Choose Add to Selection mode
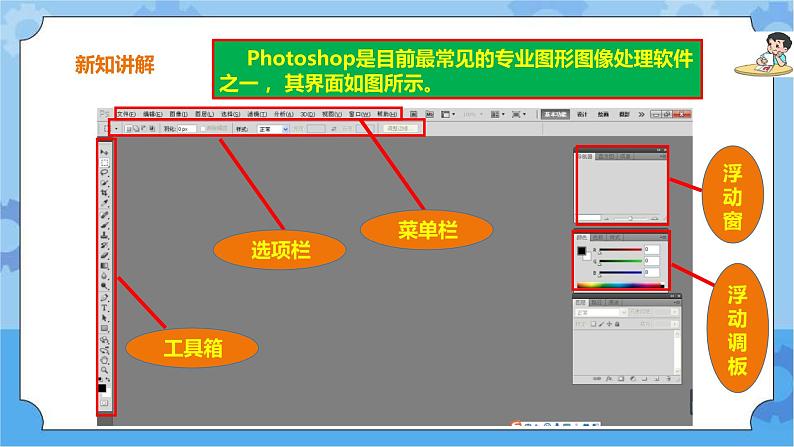The width and height of the screenshot is (794, 447). [x=136, y=129]
